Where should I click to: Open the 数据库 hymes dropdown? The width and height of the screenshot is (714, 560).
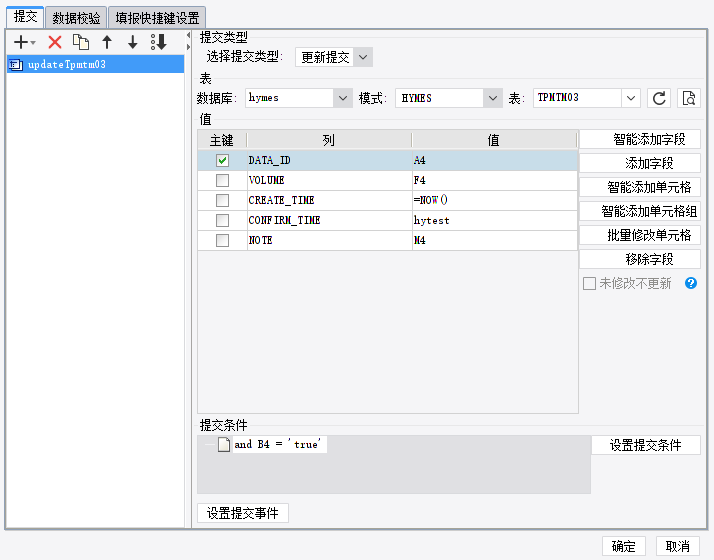343,98
